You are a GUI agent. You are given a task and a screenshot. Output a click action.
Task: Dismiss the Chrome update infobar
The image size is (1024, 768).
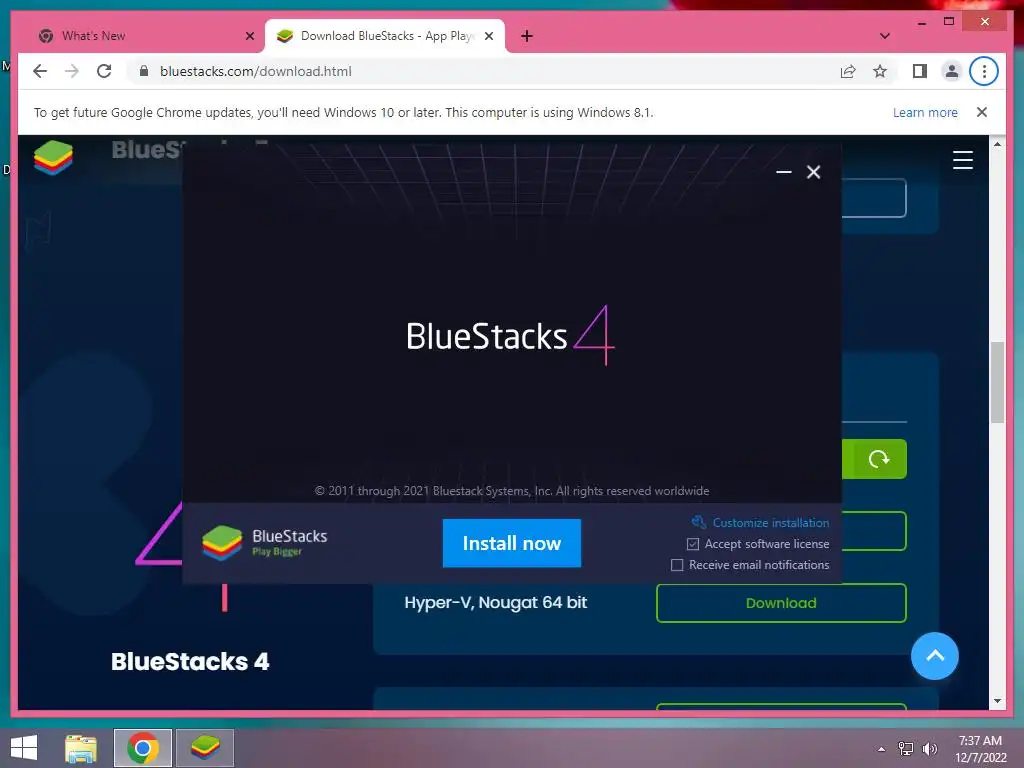pyautogui.click(x=982, y=112)
